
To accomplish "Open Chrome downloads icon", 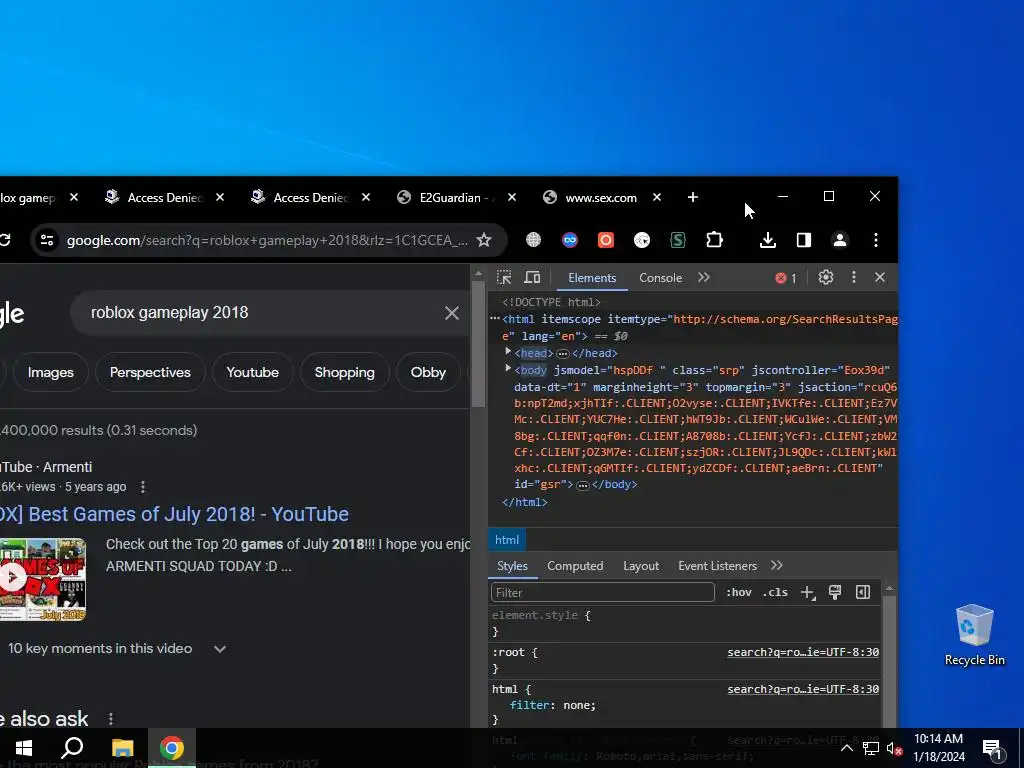I will click(768, 240).
